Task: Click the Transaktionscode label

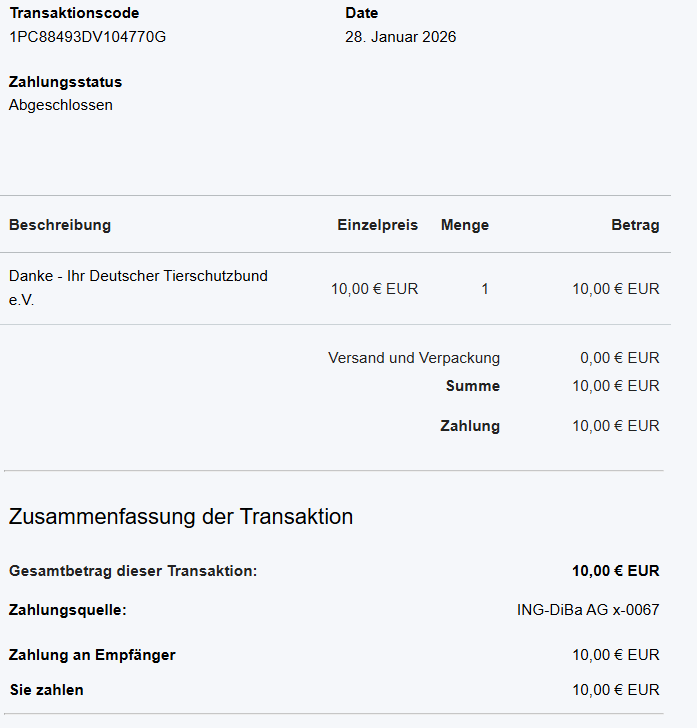Action: tap(74, 13)
